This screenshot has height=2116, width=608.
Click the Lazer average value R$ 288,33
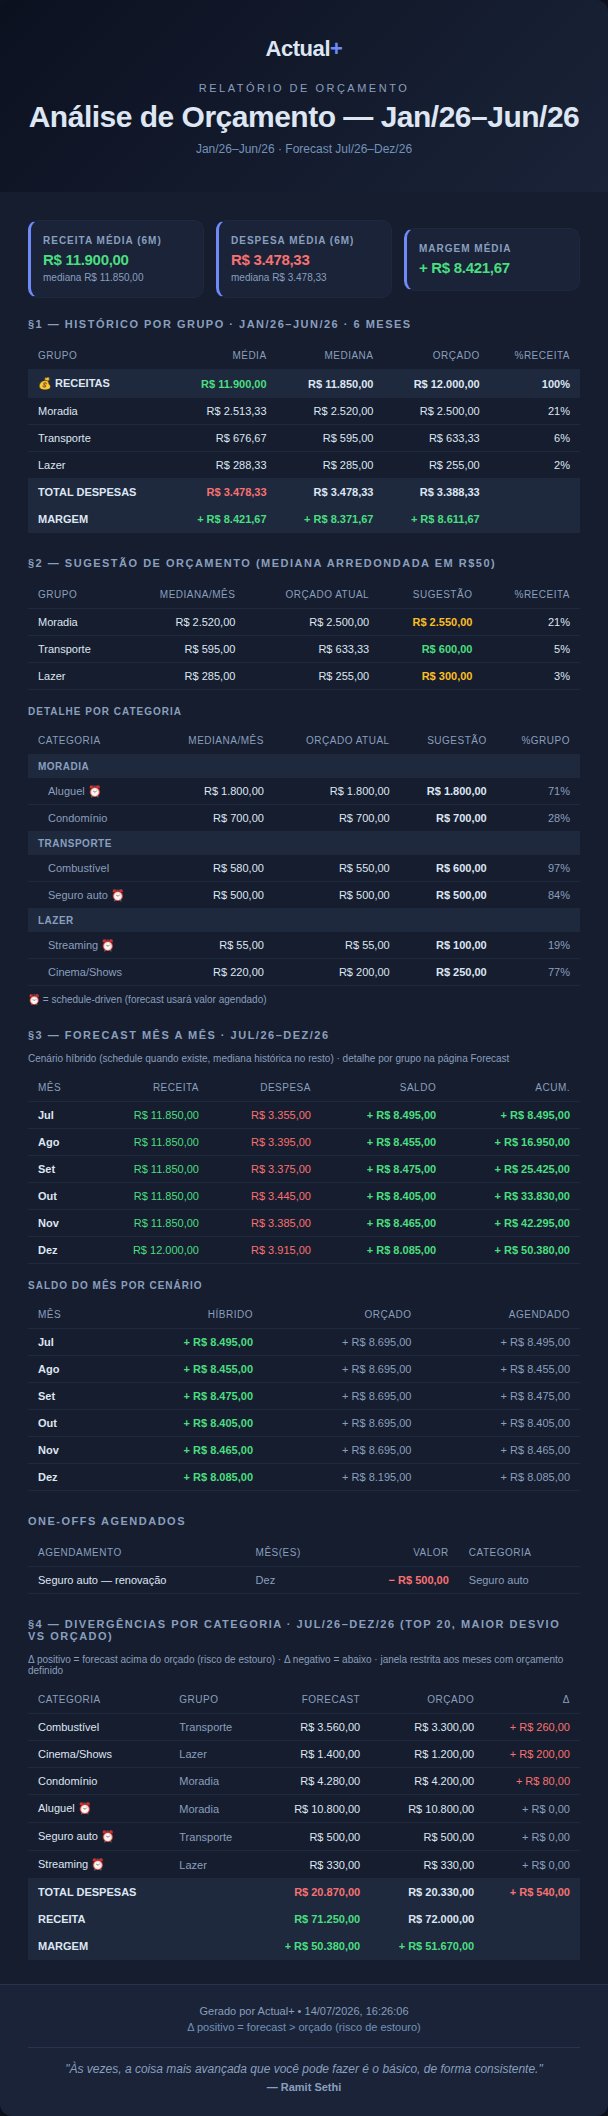[241, 465]
